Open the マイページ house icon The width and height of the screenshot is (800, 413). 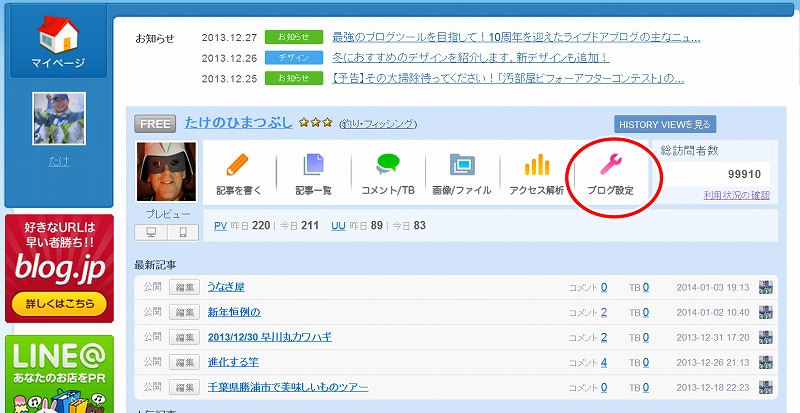coord(58,35)
